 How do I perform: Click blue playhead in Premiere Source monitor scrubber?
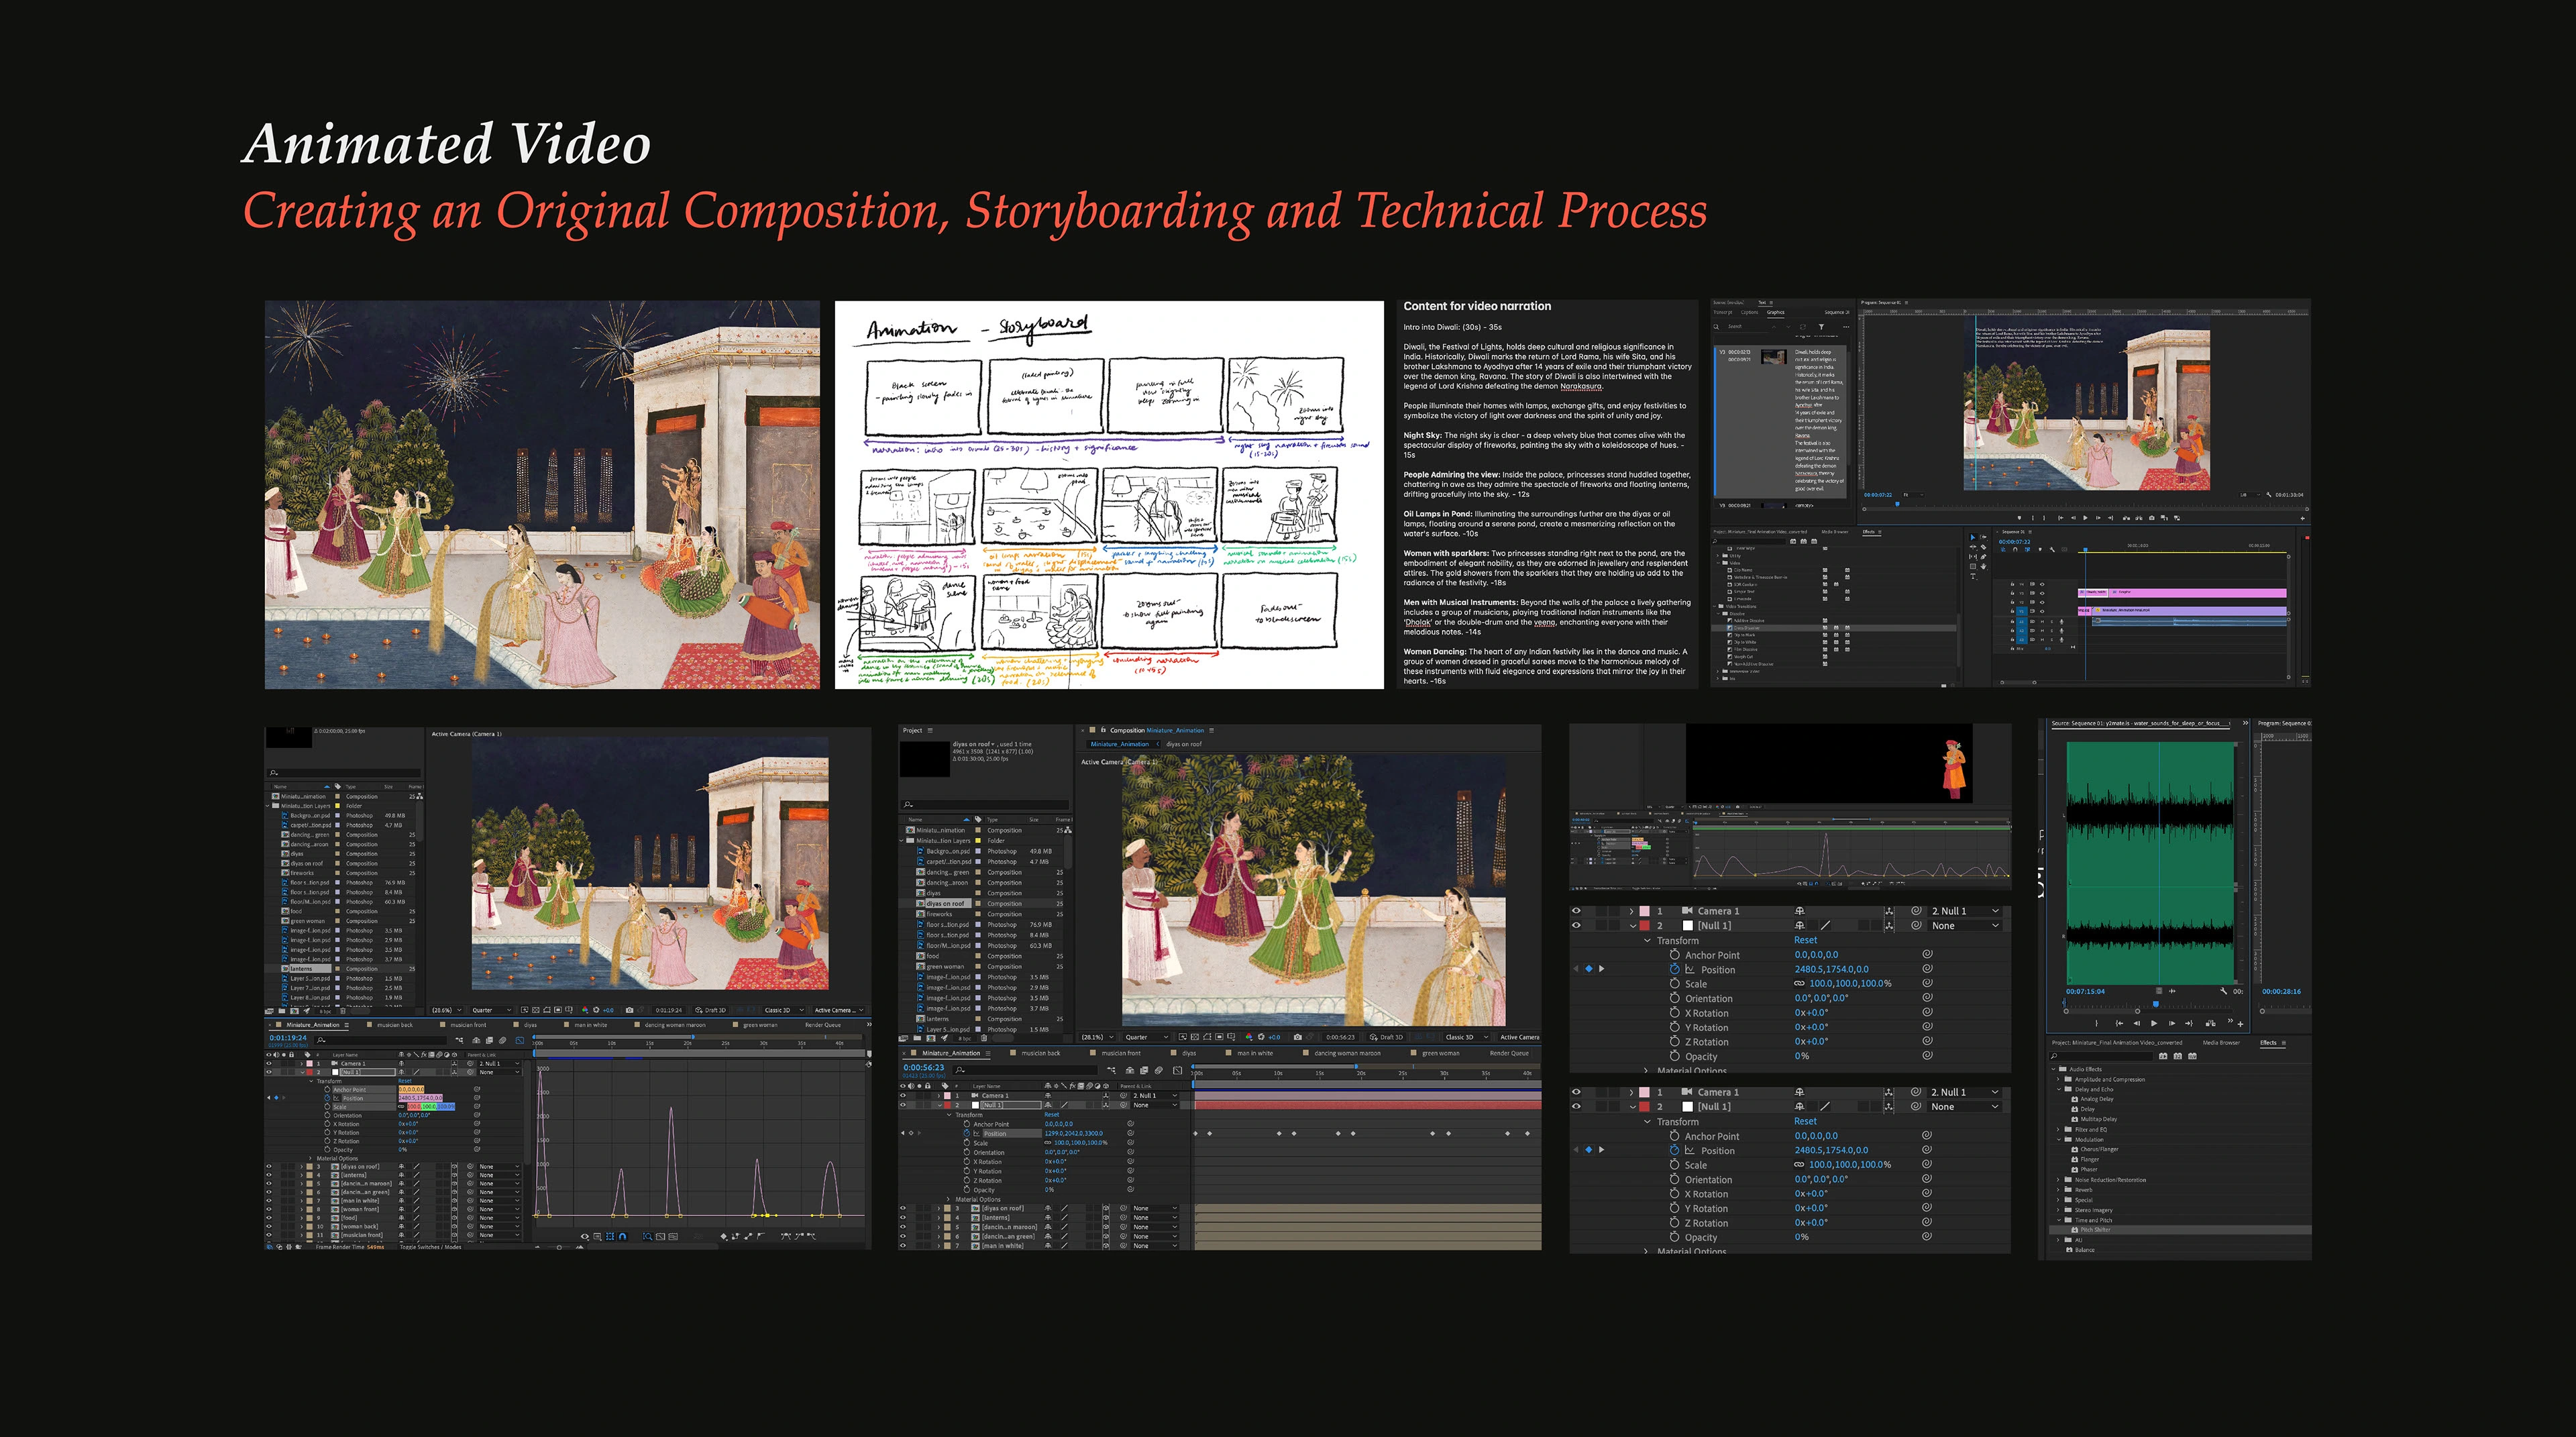tap(2156, 1005)
